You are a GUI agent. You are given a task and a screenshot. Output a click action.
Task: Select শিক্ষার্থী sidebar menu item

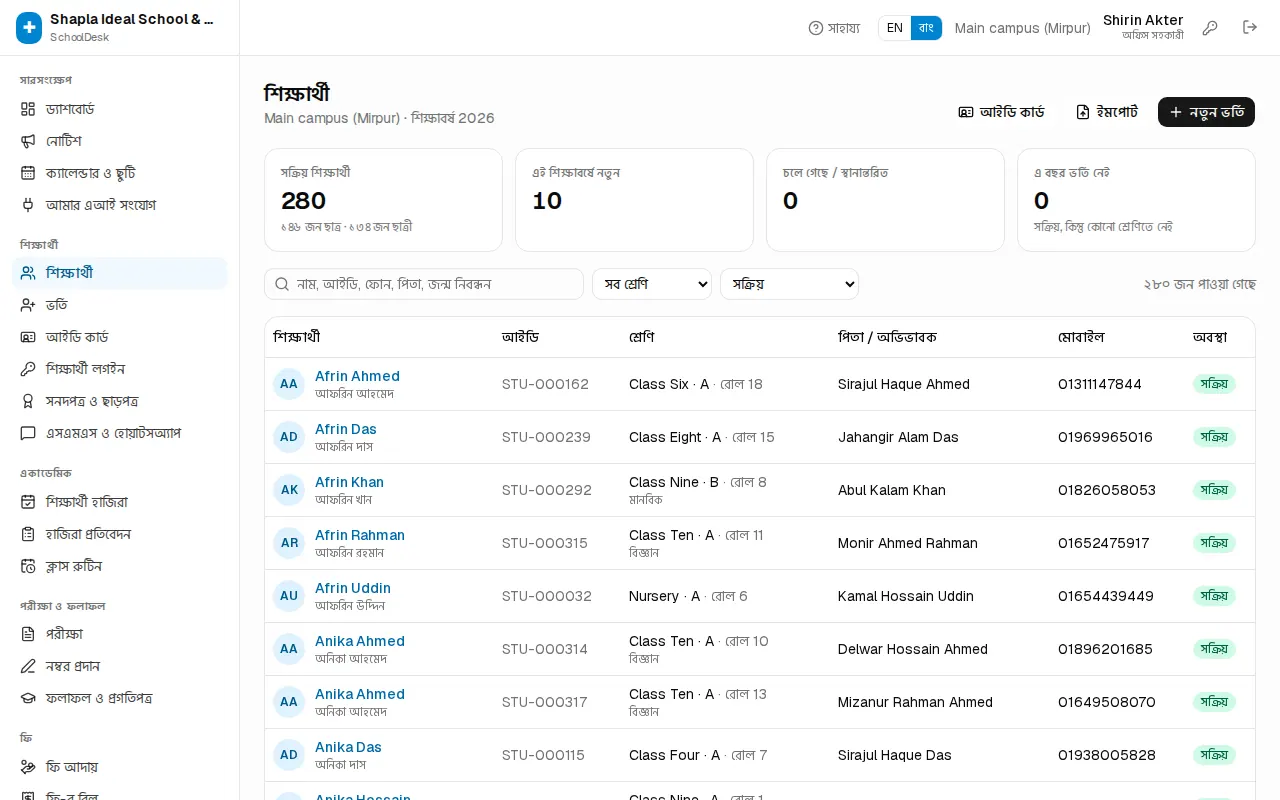coord(120,273)
